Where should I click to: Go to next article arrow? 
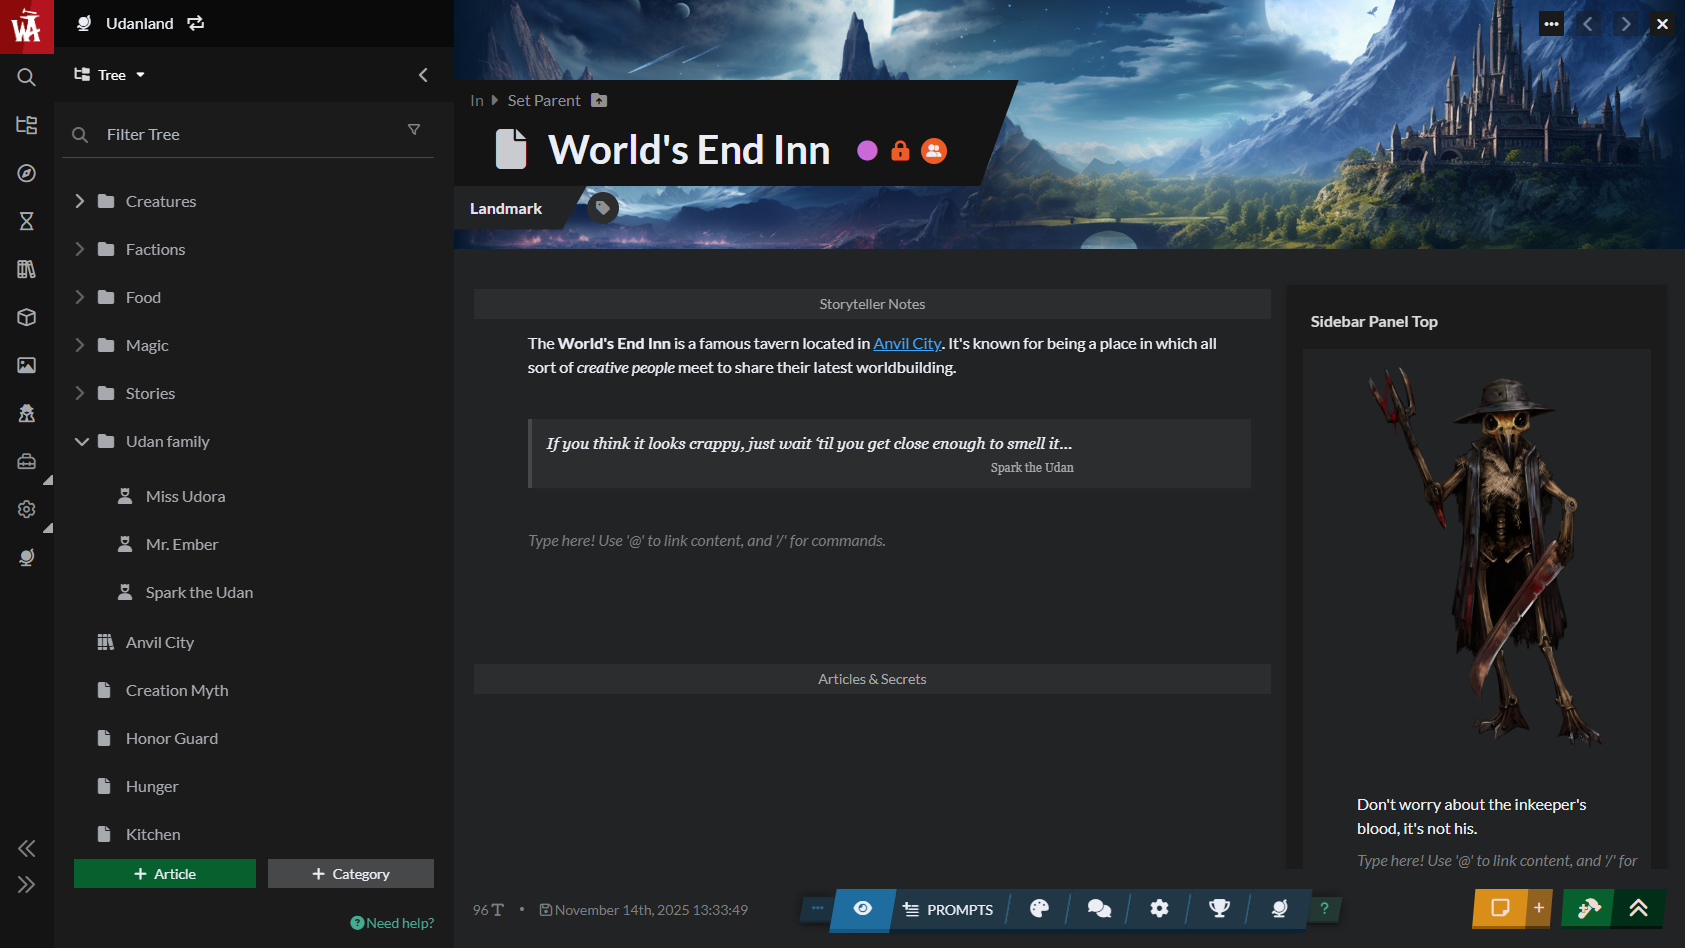pos(1626,24)
